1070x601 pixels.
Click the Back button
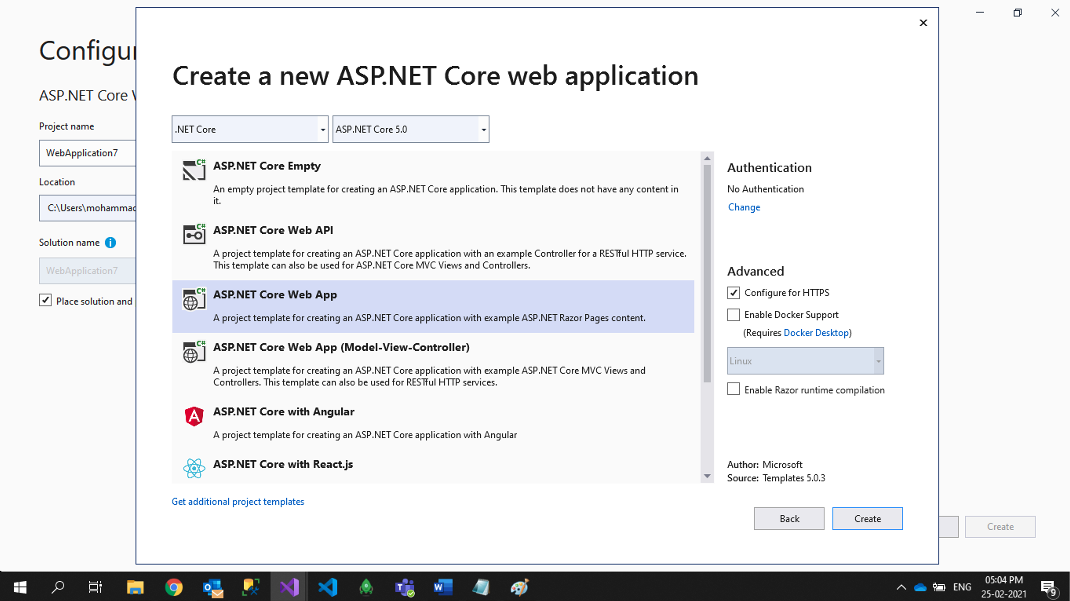click(x=789, y=518)
